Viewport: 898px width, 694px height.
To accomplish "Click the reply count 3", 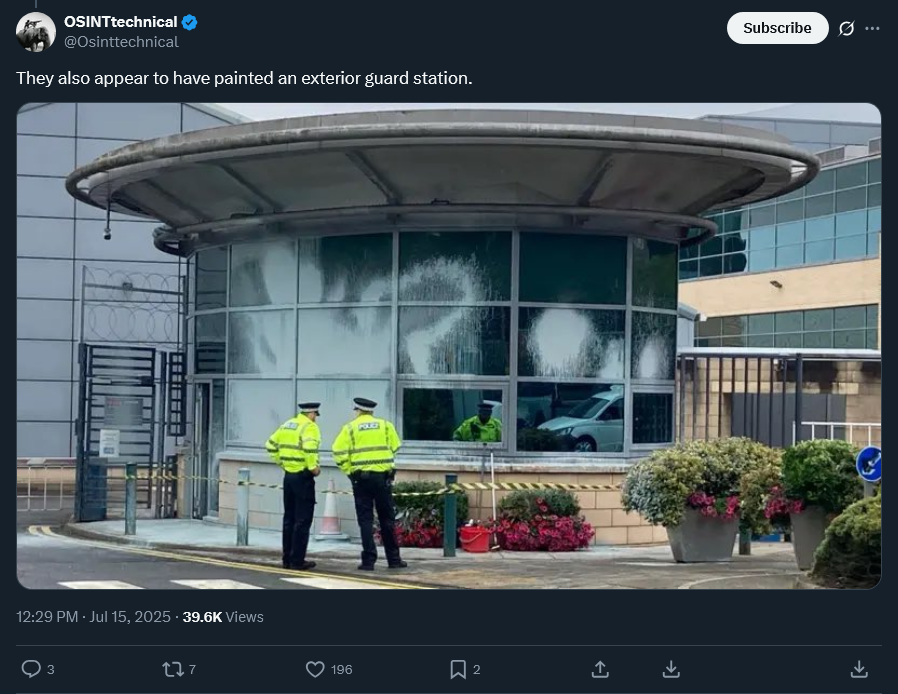I will 50,669.
